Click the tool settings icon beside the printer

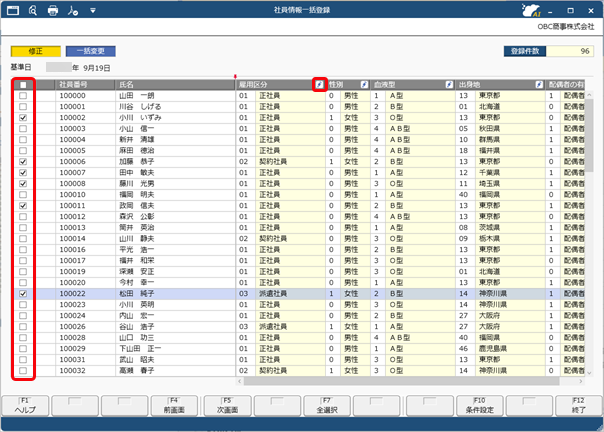click(73, 10)
